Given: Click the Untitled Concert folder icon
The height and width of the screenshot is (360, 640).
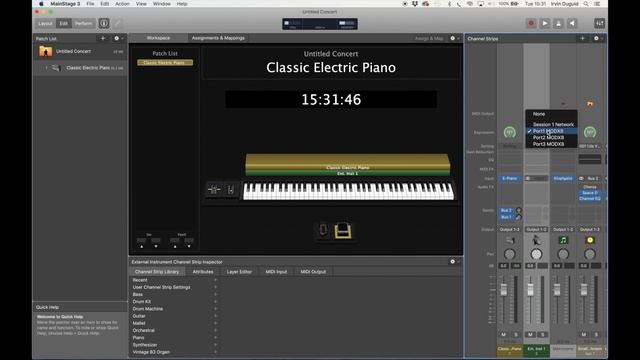Looking at the screenshot, I should 45,51.
